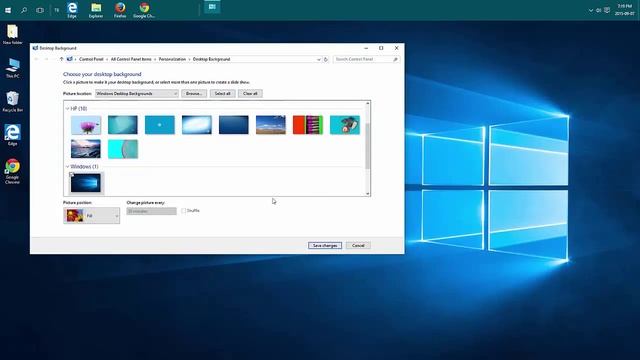Launch Firefox from the taskbar

tap(120, 10)
